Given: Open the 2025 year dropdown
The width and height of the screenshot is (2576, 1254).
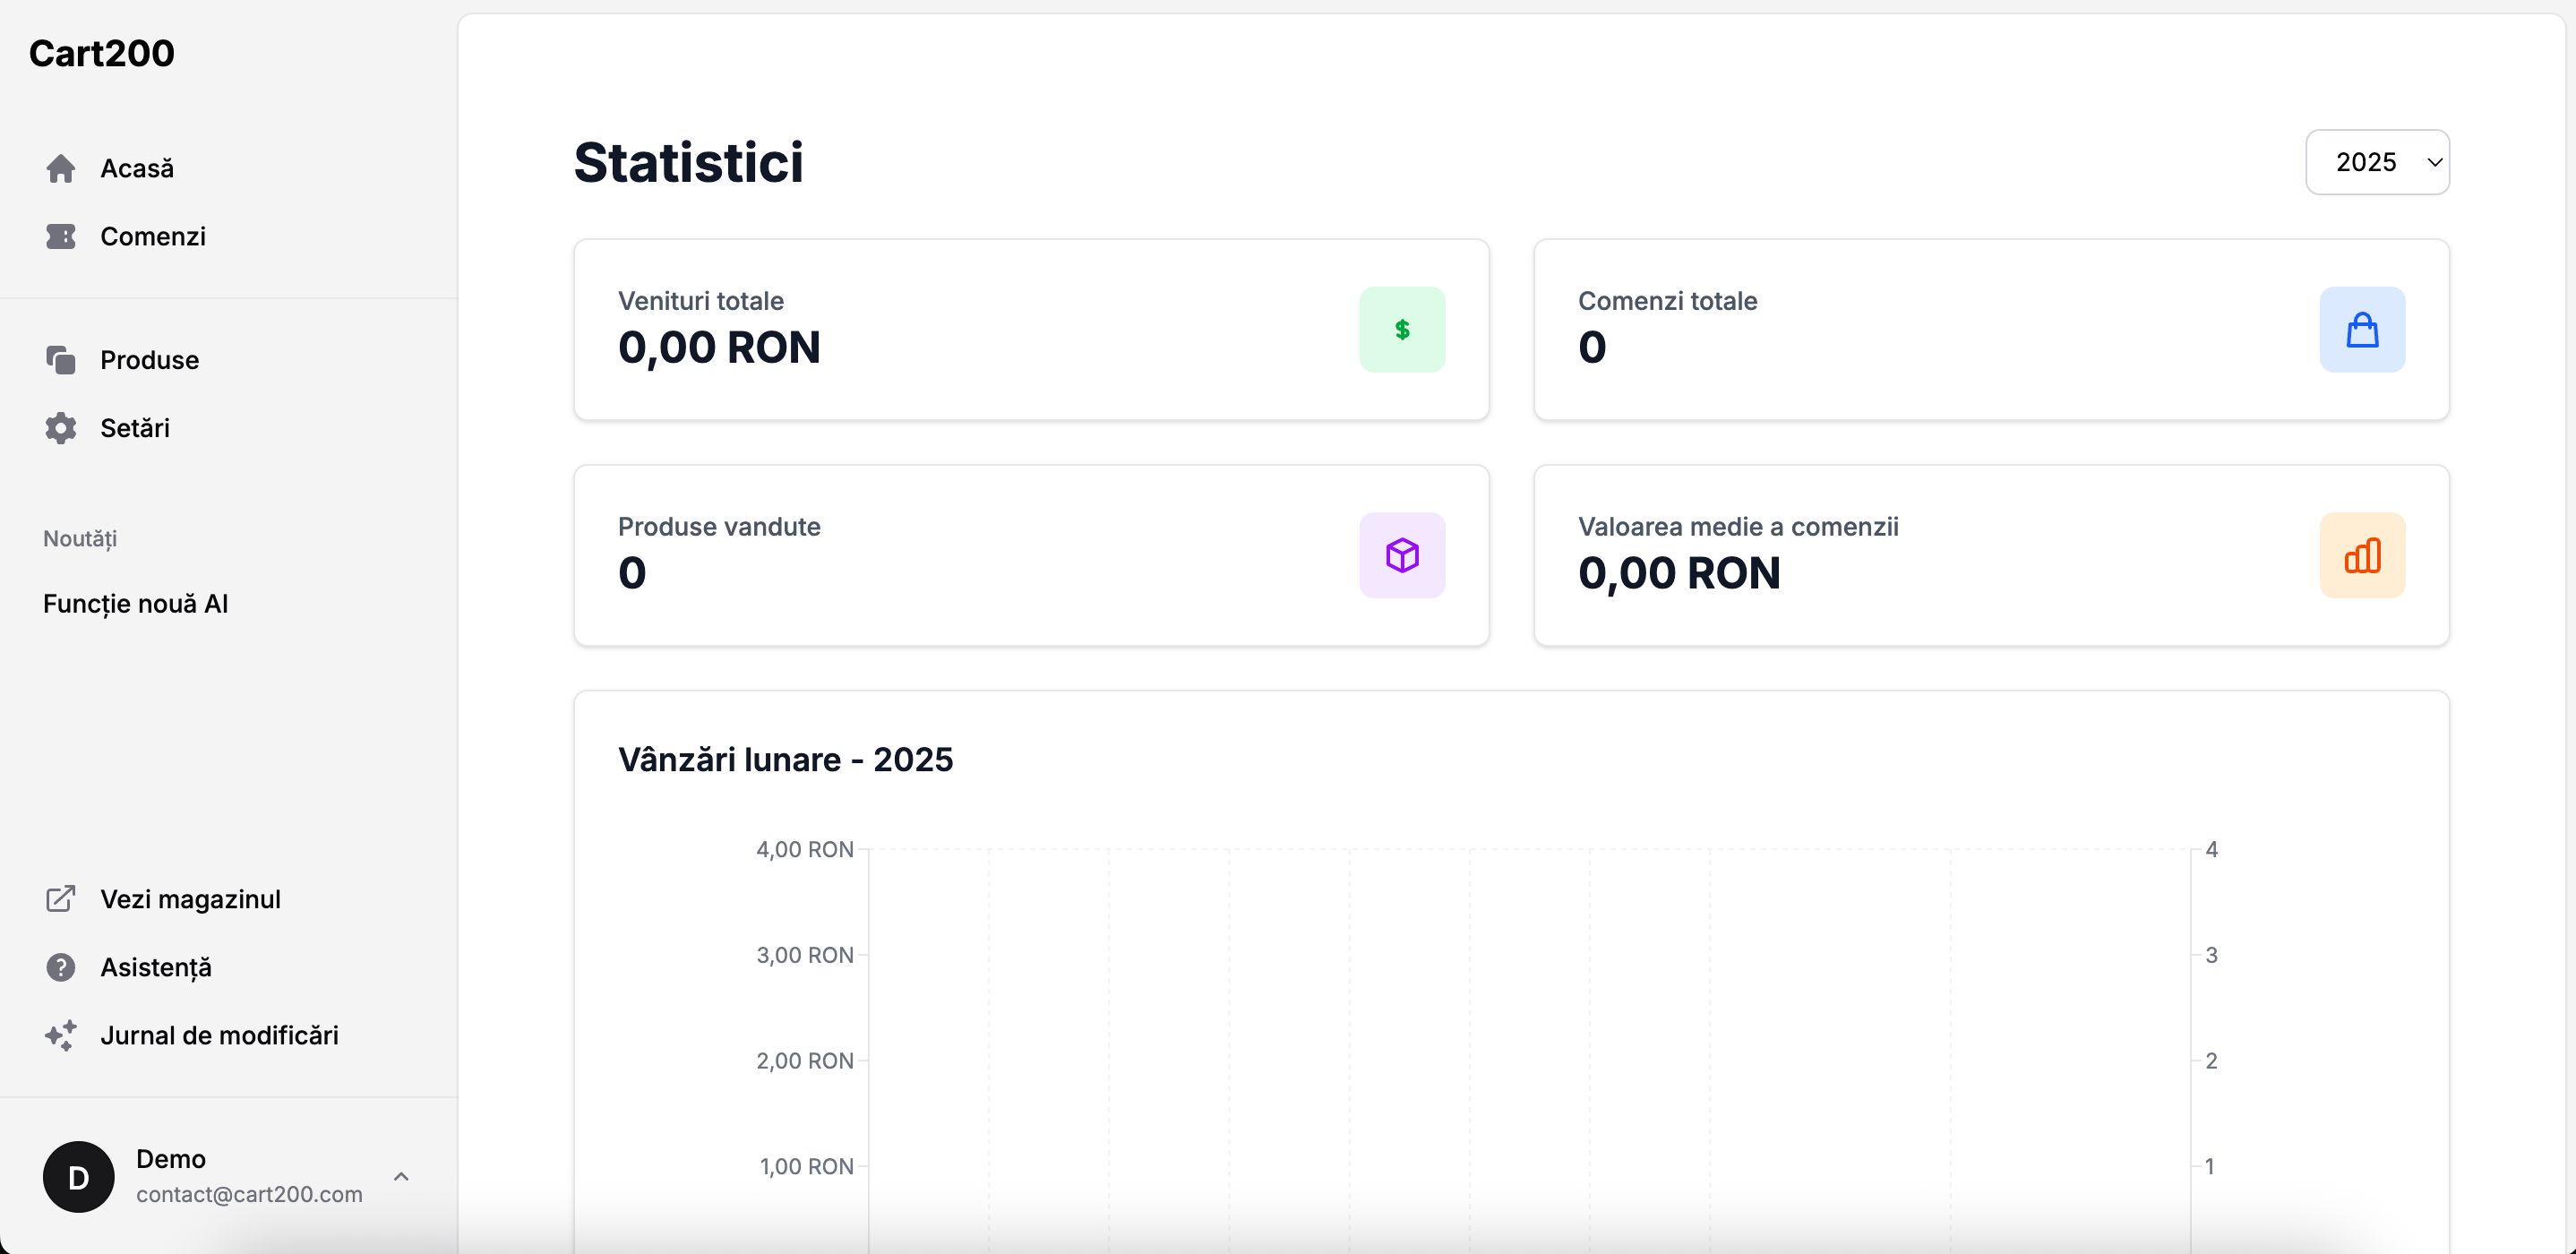Looking at the screenshot, I should (x=2377, y=161).
